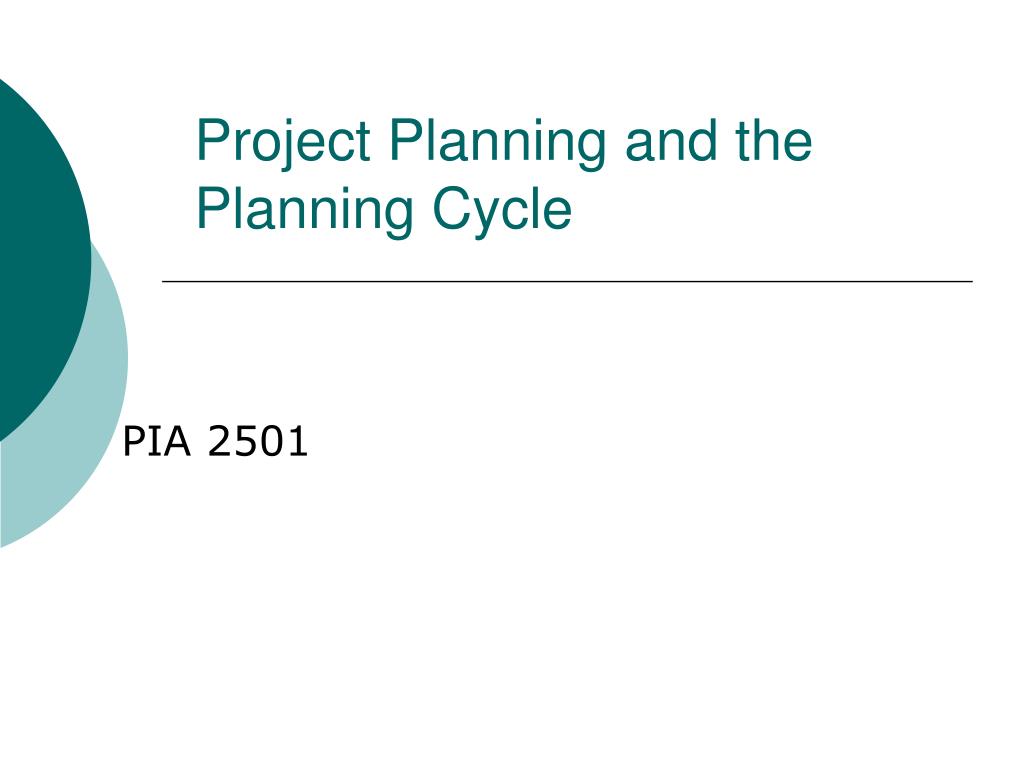Click the left end of the divider line
The image size is (1024, 768).
pos(165,281)
